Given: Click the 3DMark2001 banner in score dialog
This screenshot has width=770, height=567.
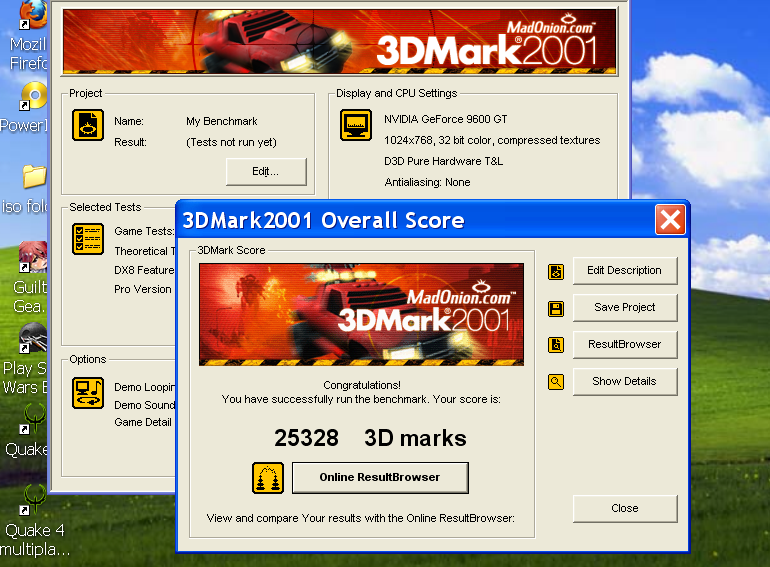Looking at the screenshot, I should [x=361, y=315].
